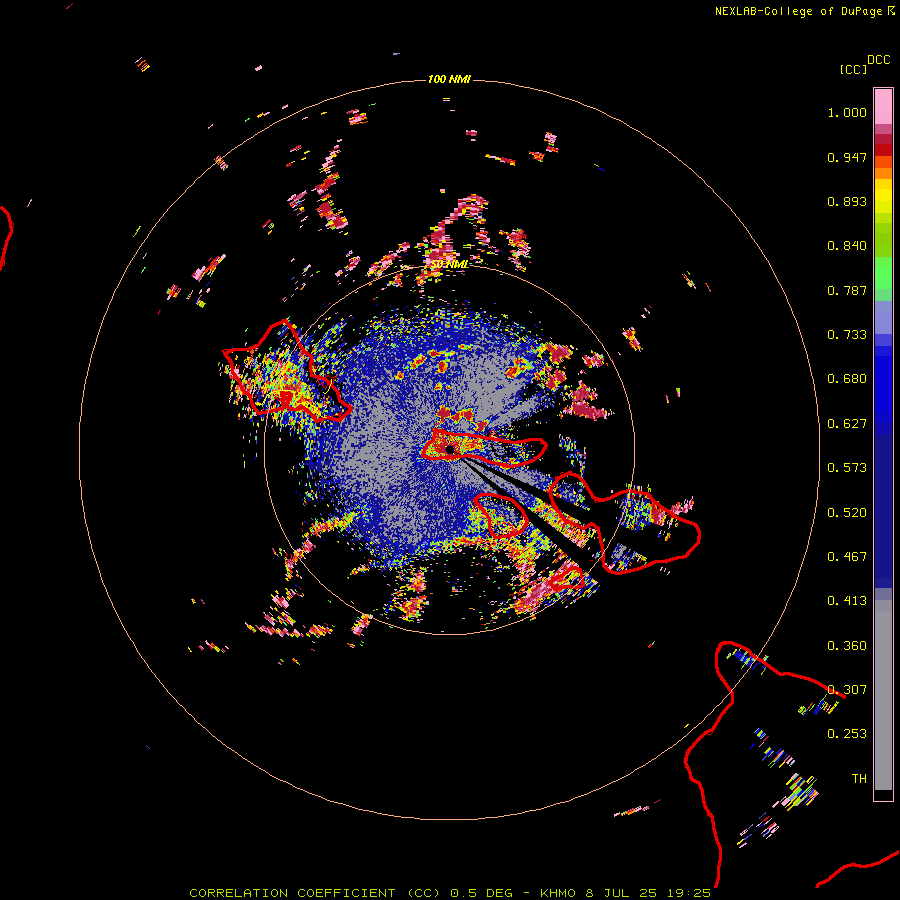Viewport: 900px width, 900px height.
Task: Select the 0.680 scale value
Action: tap(847, 379)
